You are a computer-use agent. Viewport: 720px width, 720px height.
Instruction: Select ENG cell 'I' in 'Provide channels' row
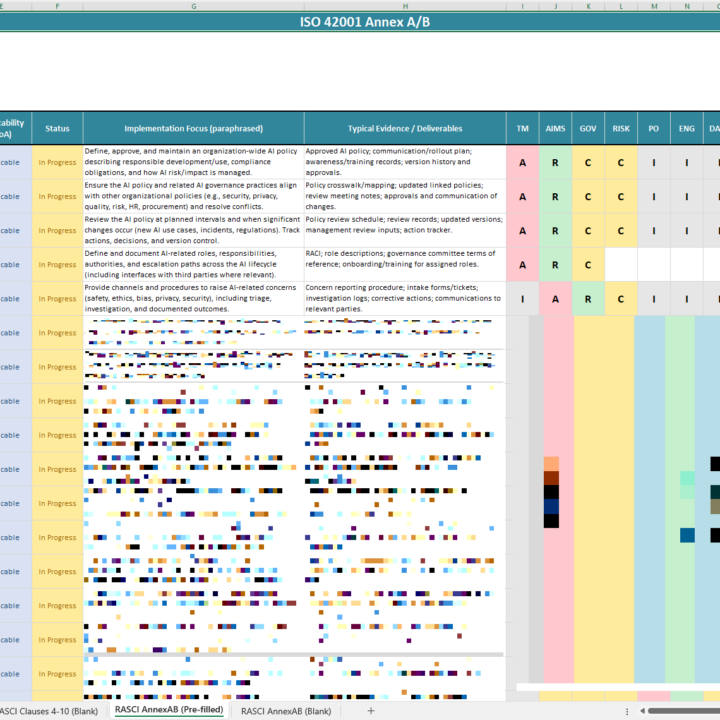coord(687,299)
